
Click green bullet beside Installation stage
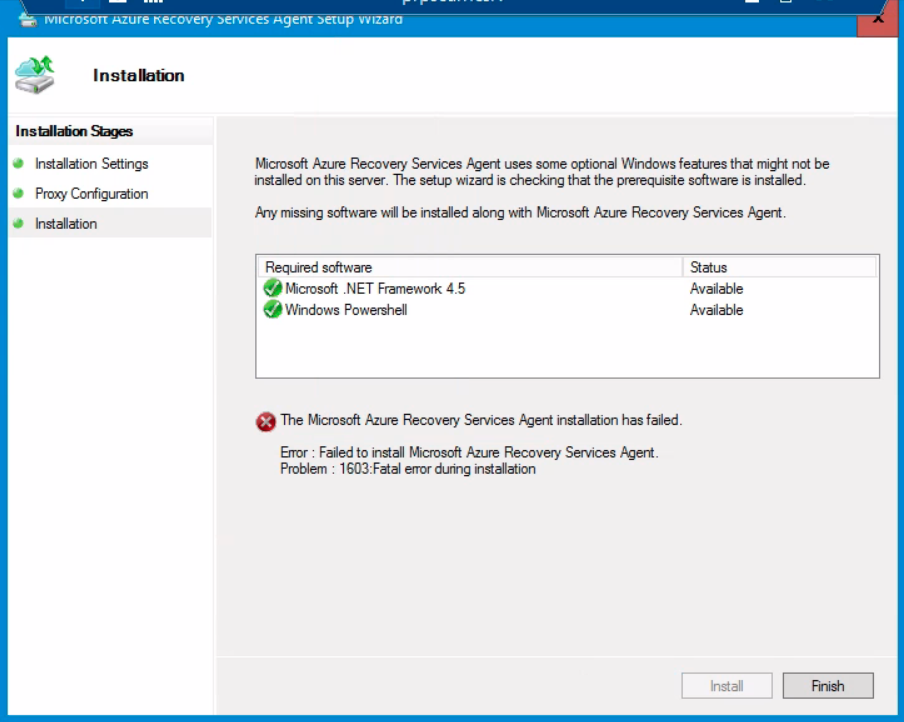point(18,223)
